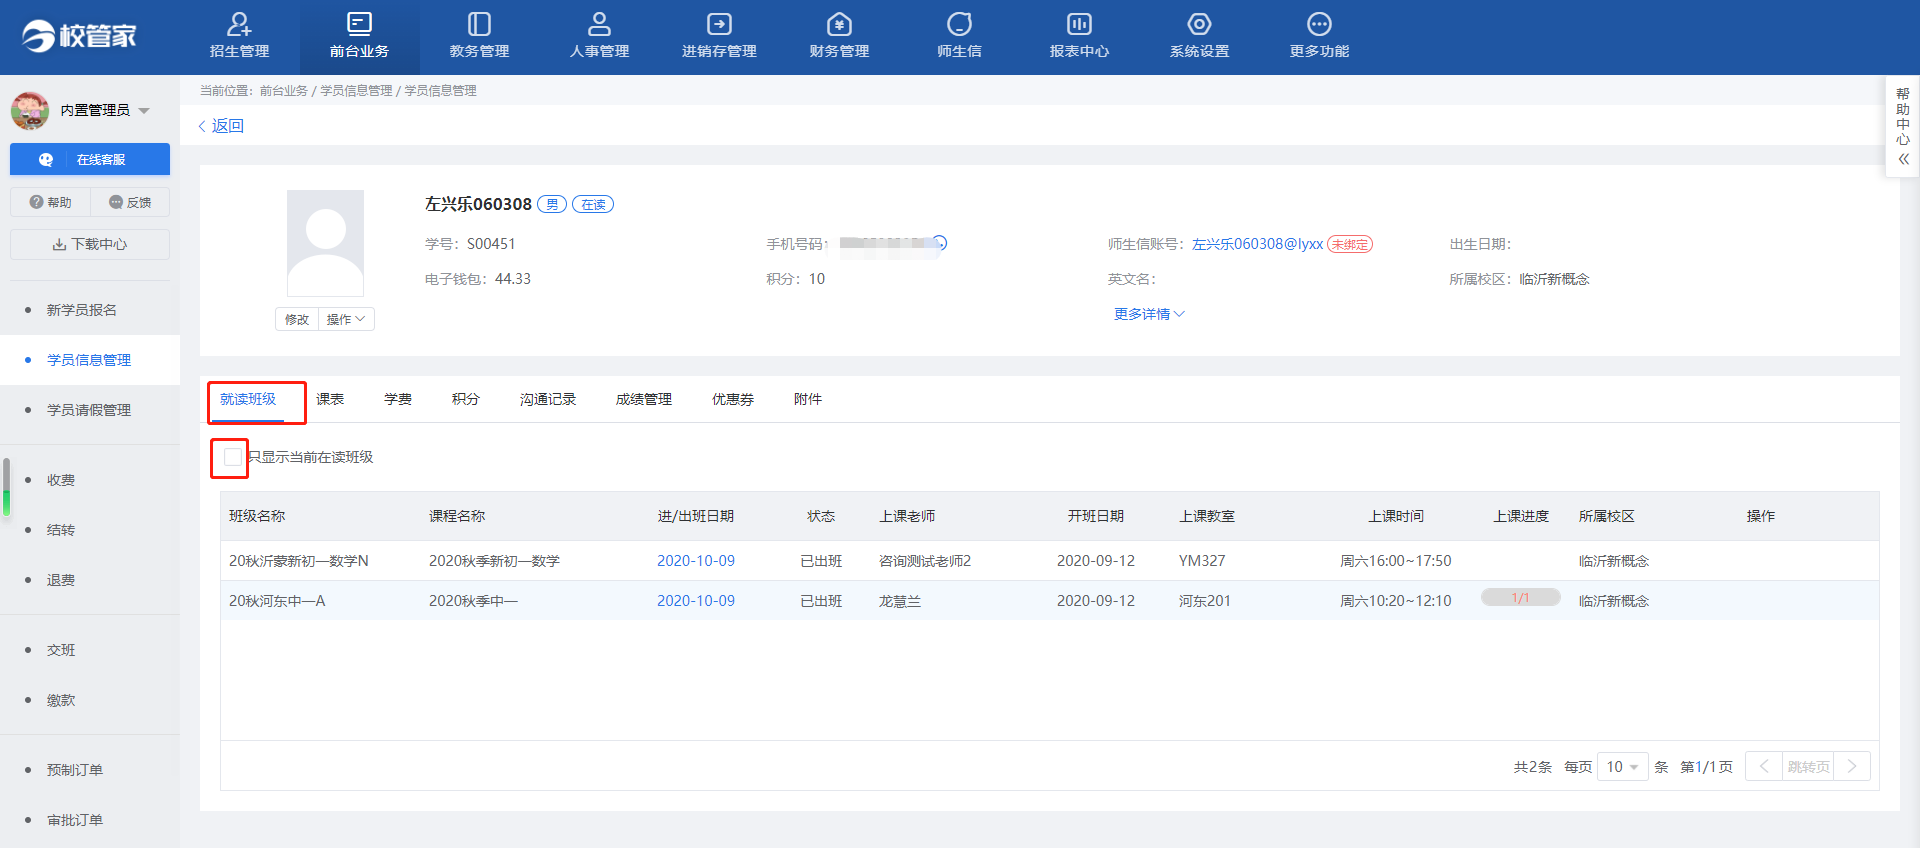
Task: Open 系统设置 top navigation icon
Action: [x=1199, y=24]
